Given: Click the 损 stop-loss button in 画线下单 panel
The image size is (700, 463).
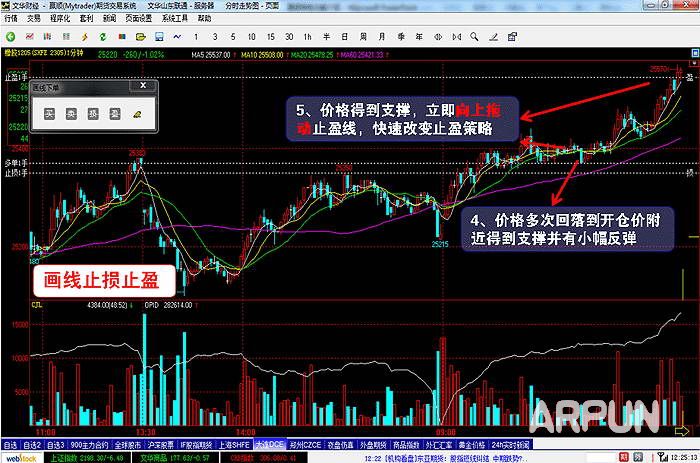Looking at the screenshot, I should (93, 114).
